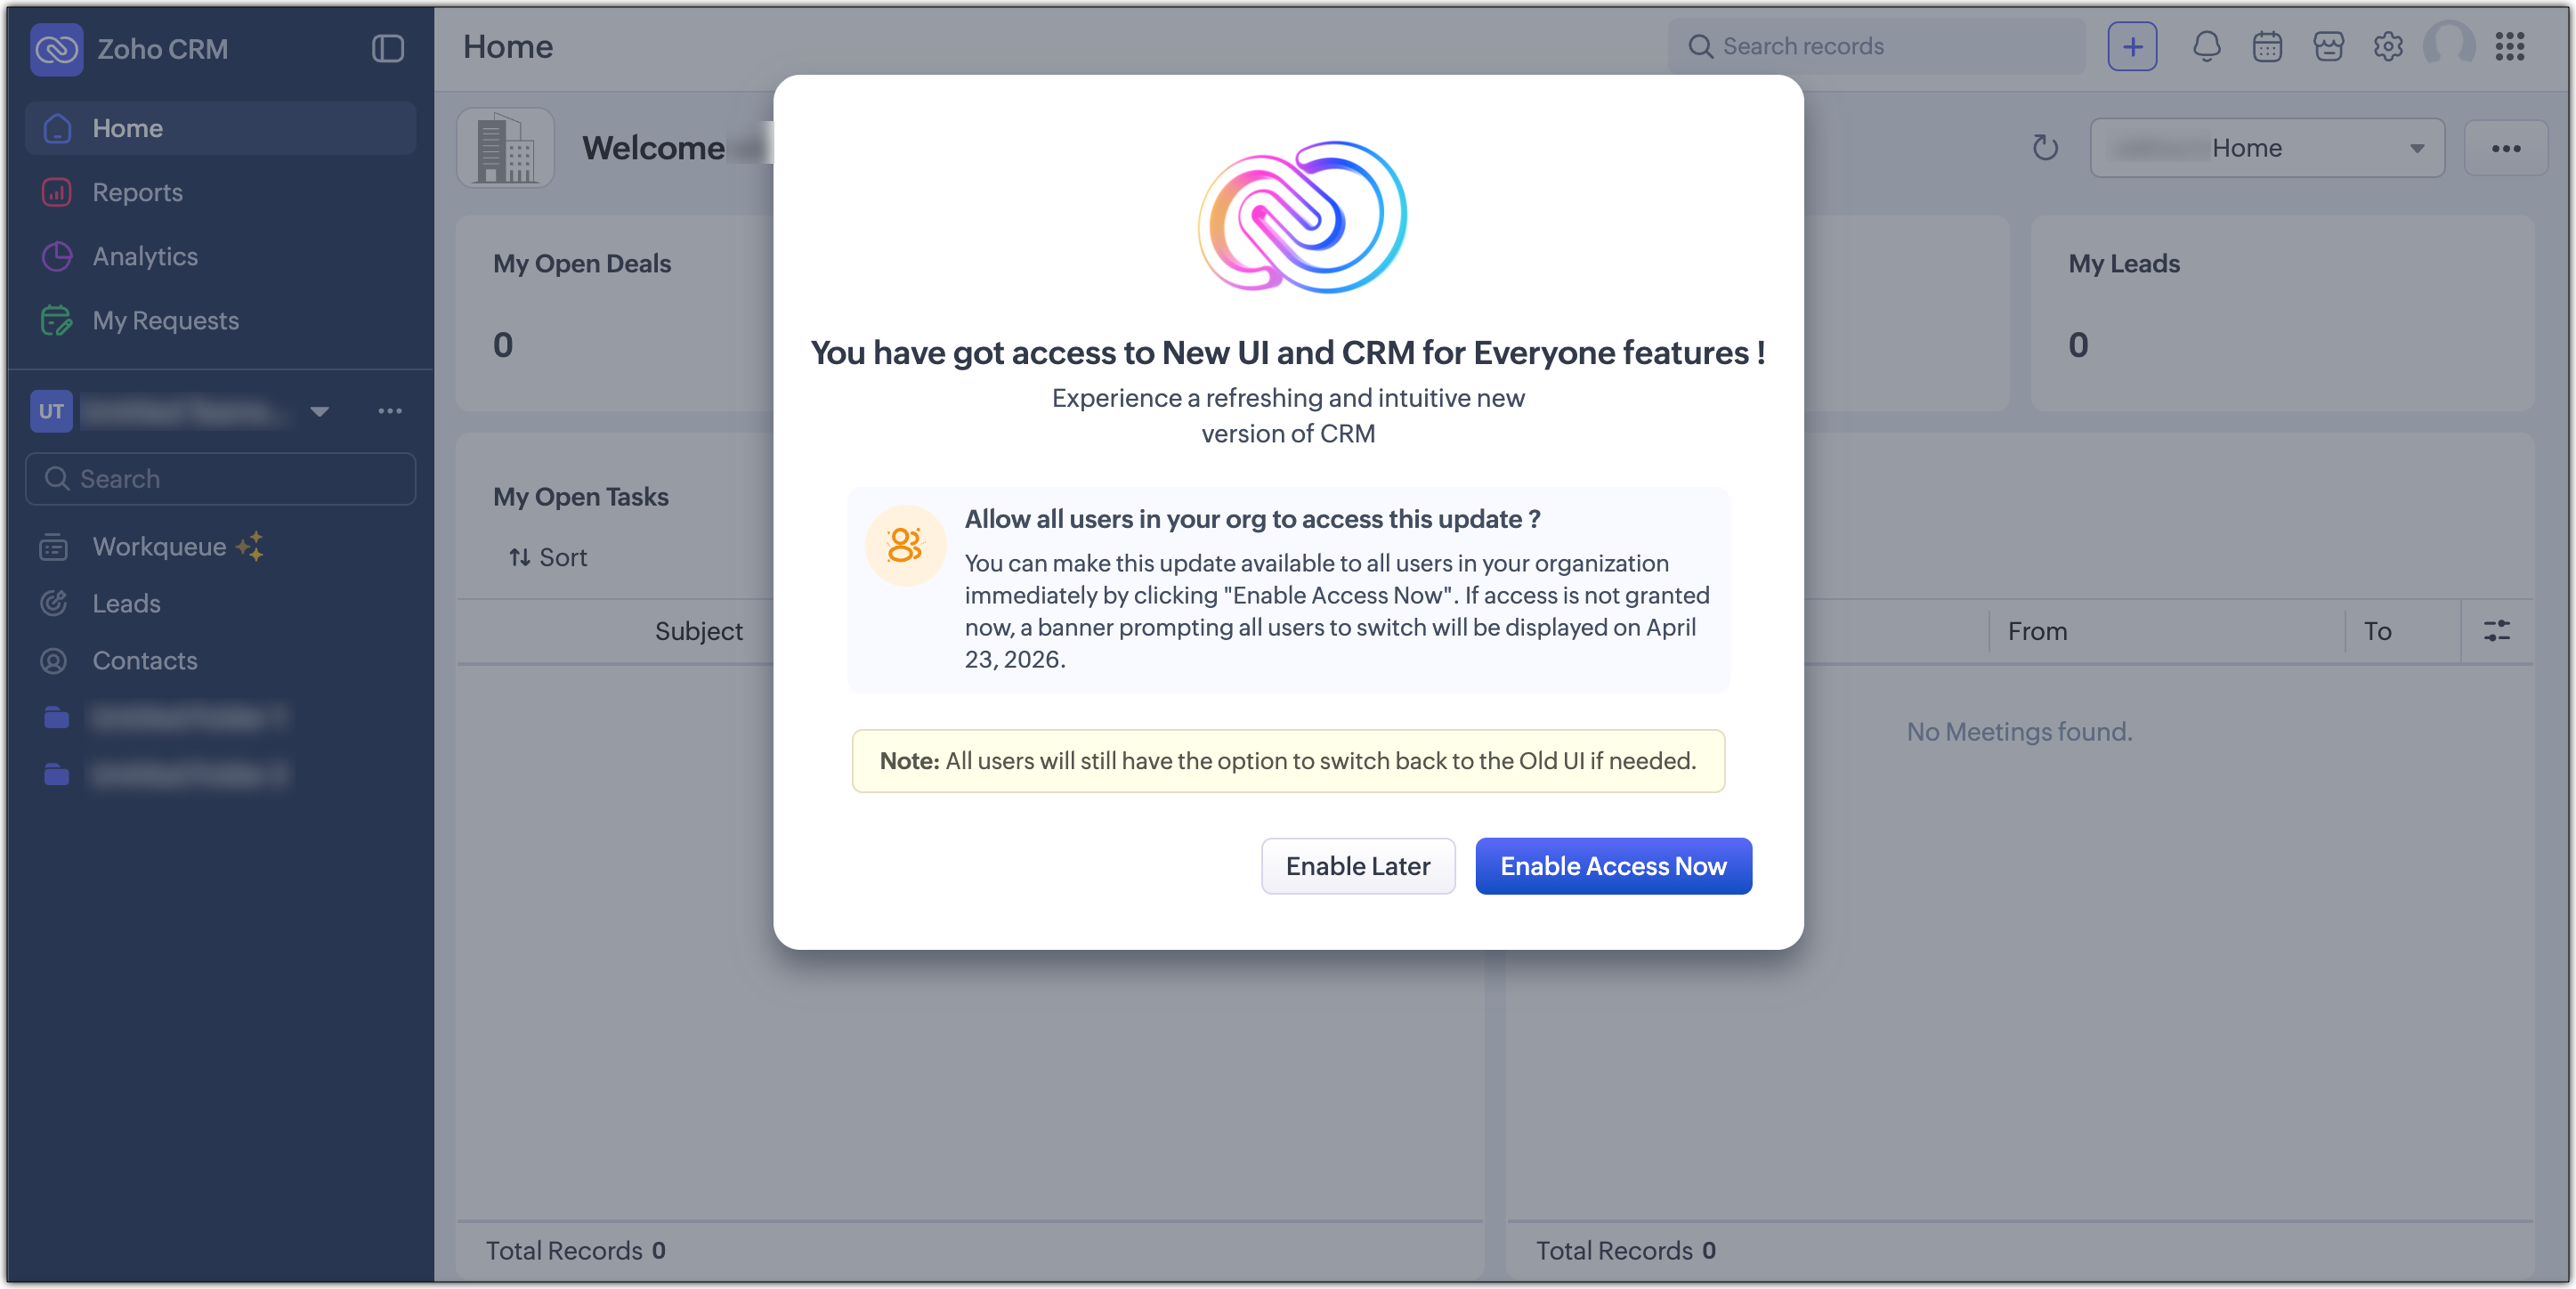Refresh the home dashboard
2576x1289 pixels.
pos(2045,148)
